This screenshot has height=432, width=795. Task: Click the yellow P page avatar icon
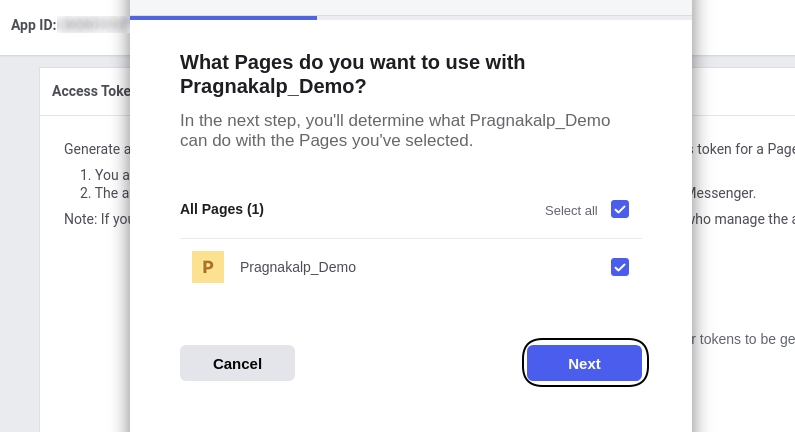(208, 267)
